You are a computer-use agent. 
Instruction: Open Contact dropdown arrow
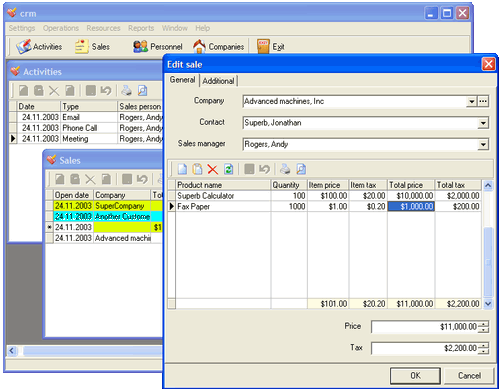coord(483,123)
